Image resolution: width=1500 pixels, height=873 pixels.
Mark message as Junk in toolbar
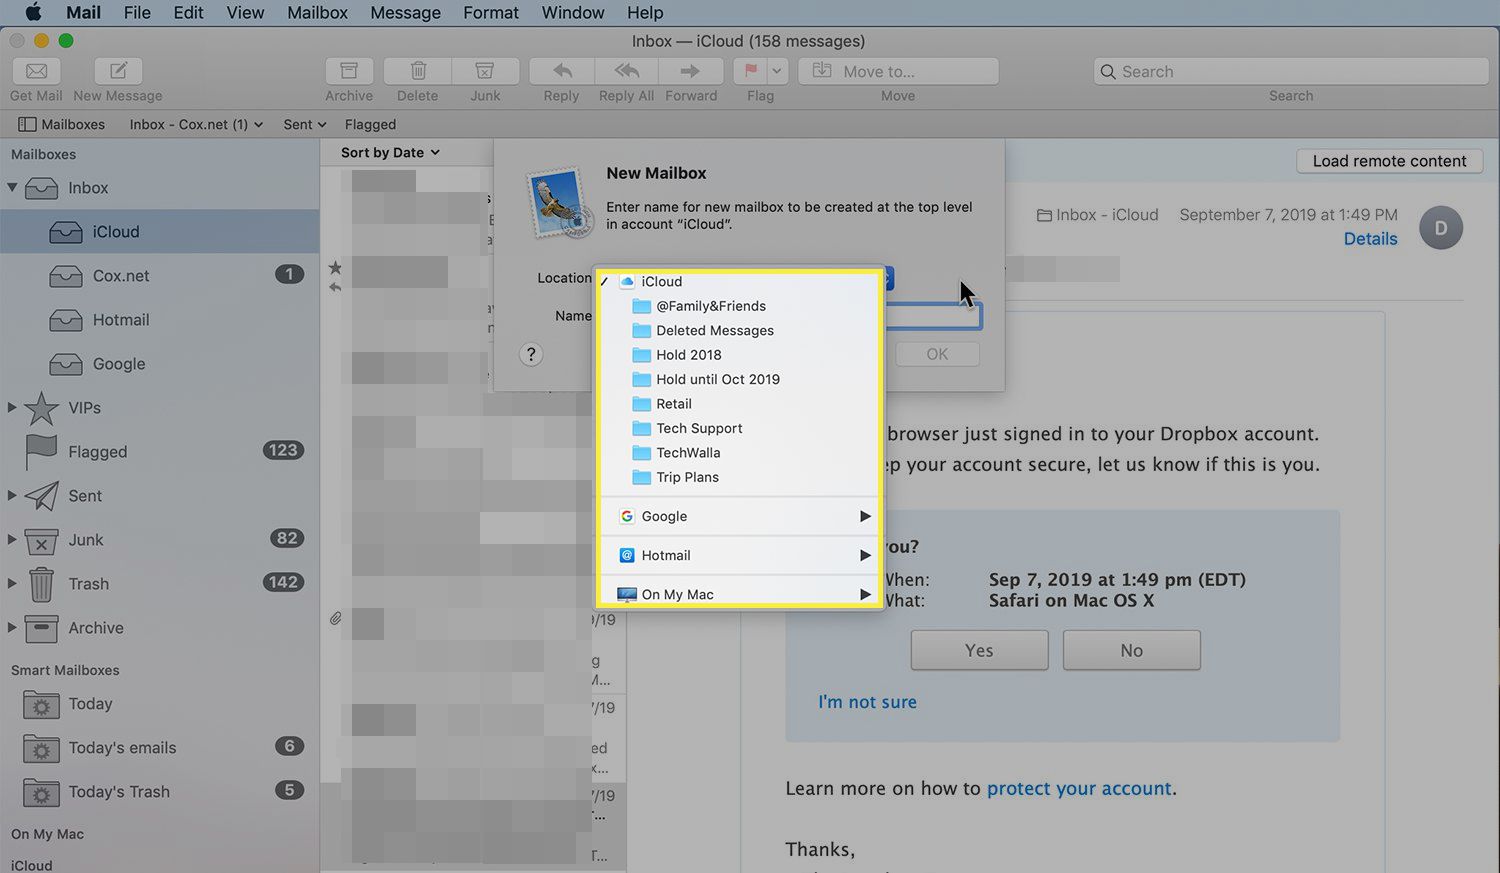click(x=485, y=71)
